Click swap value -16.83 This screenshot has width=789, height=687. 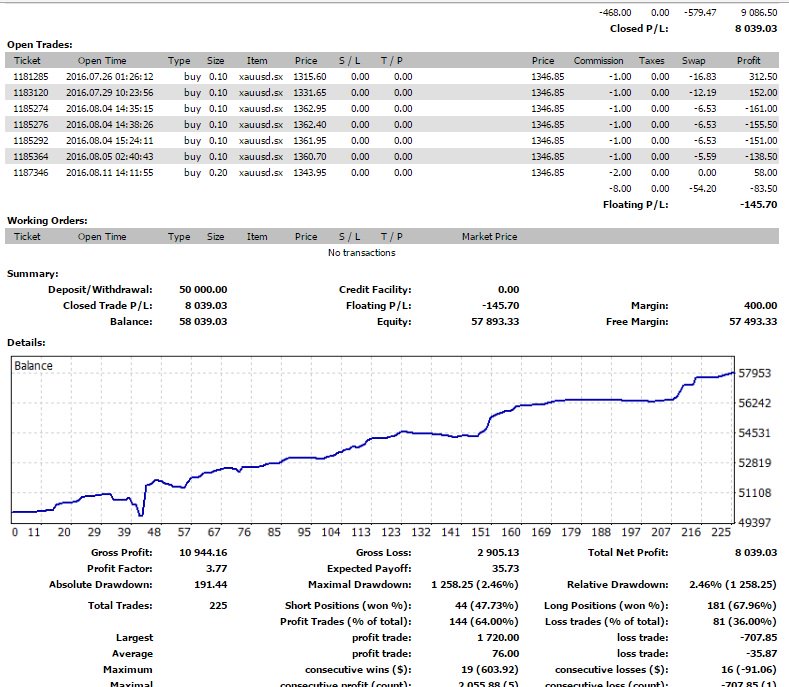702,77
